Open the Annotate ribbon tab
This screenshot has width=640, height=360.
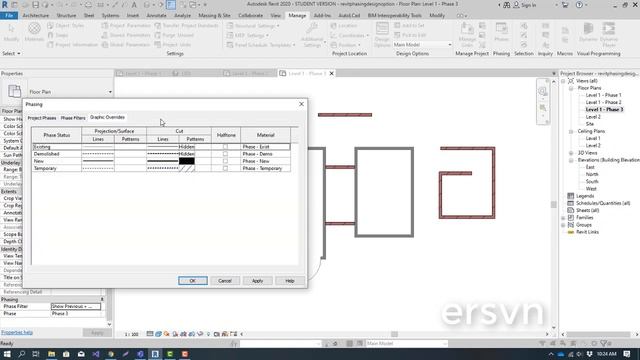156,16
